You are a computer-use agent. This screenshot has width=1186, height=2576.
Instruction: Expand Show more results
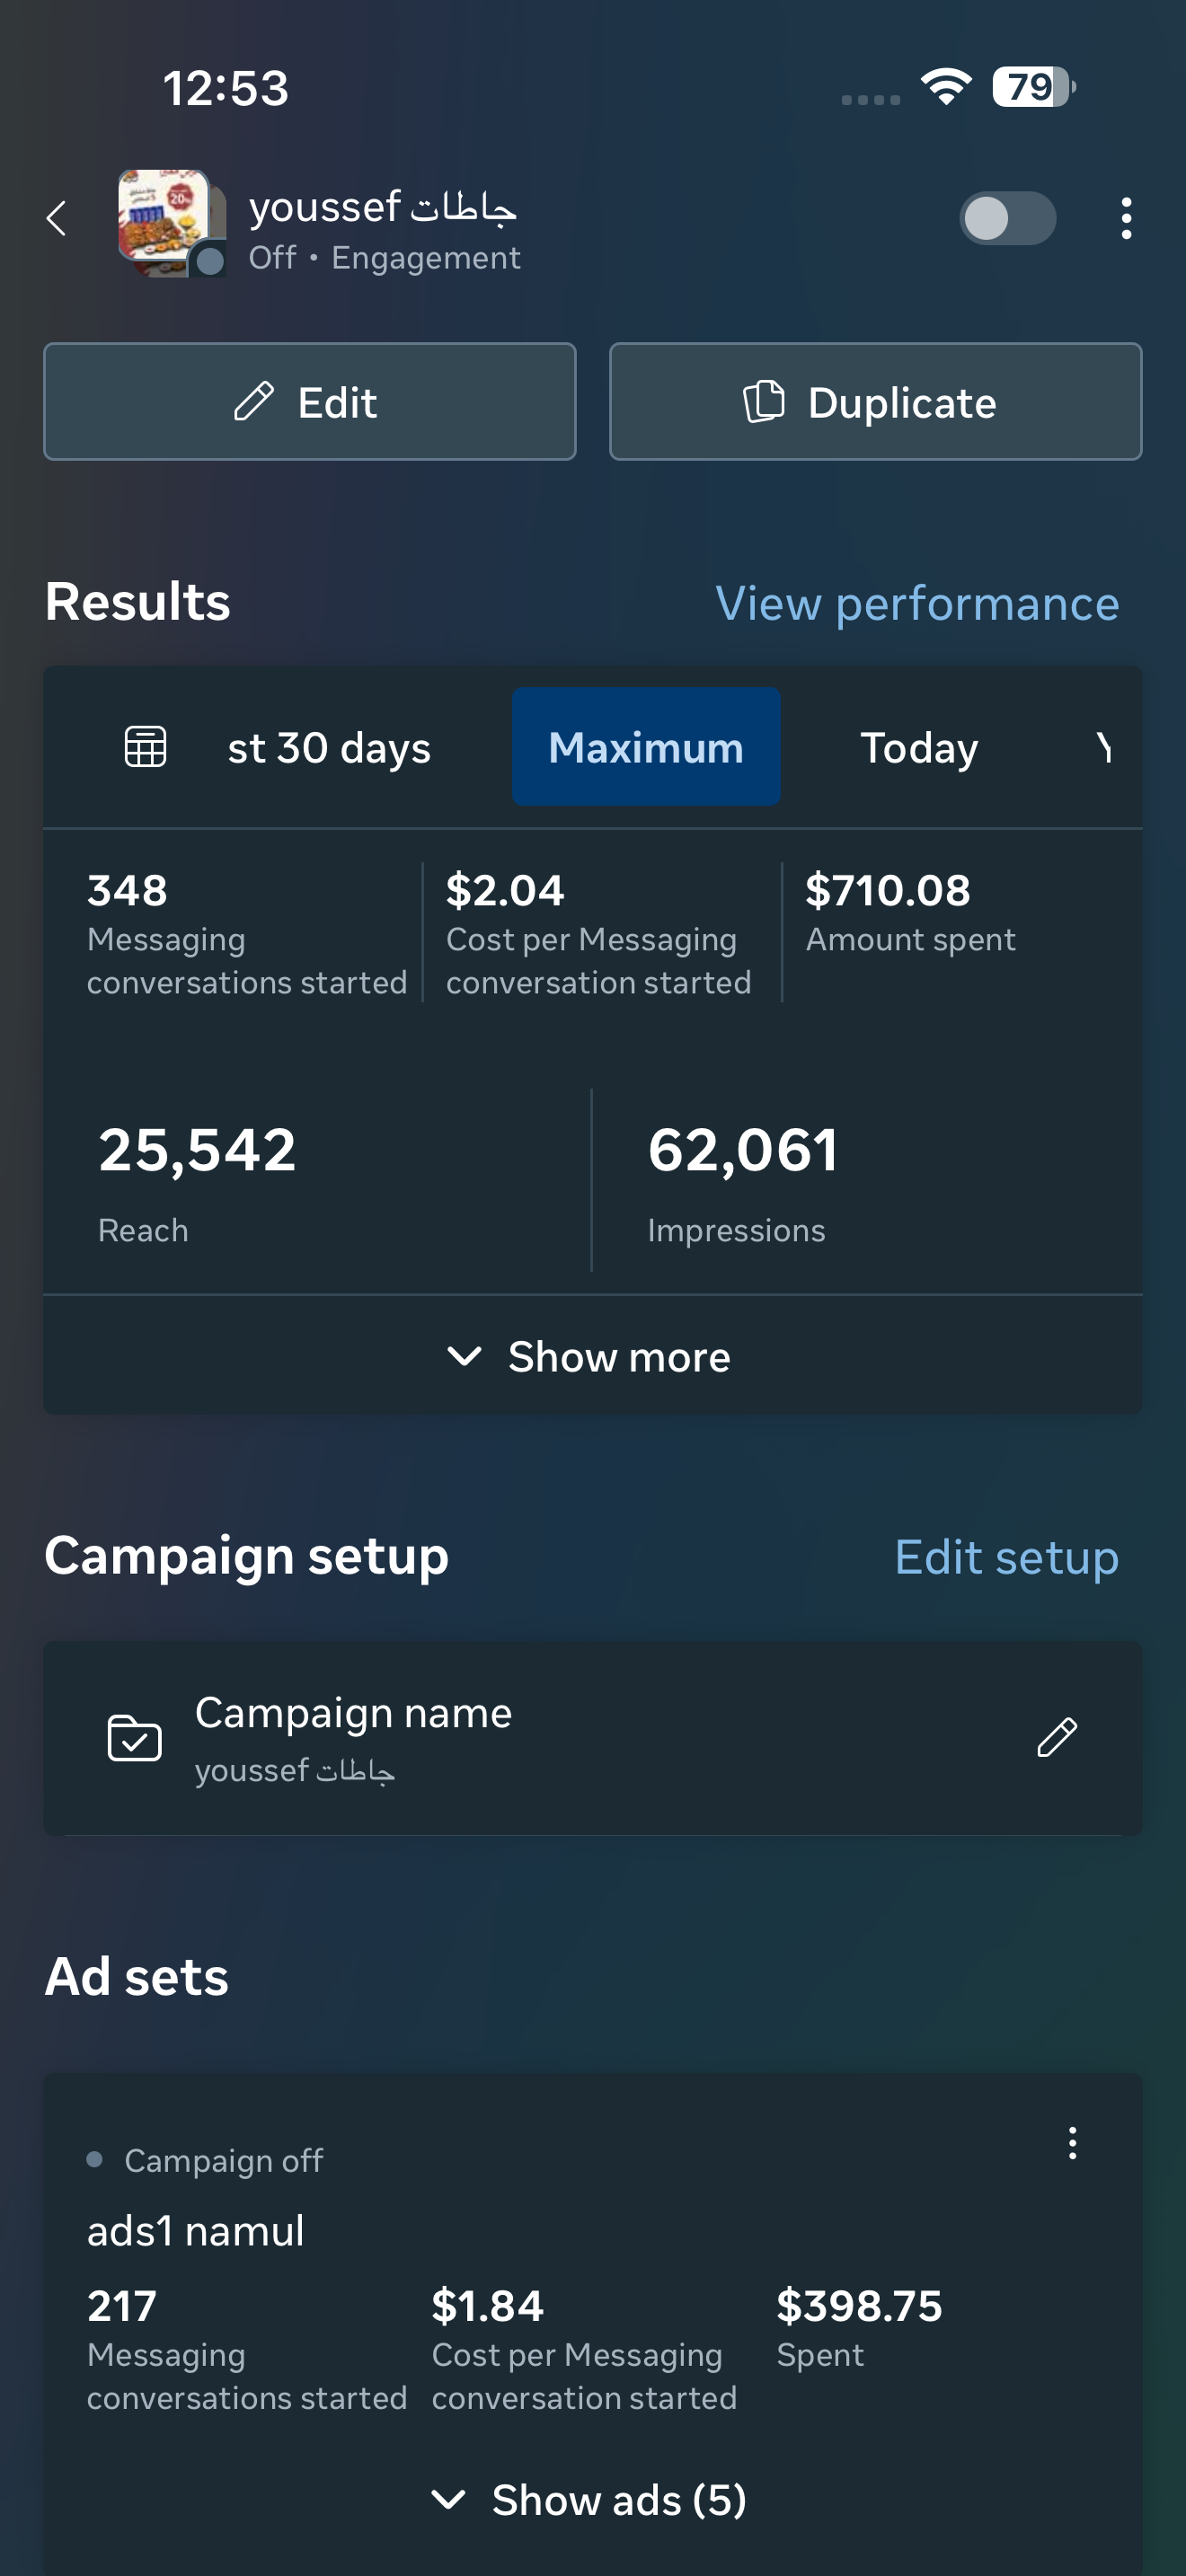click(592, 1357)
